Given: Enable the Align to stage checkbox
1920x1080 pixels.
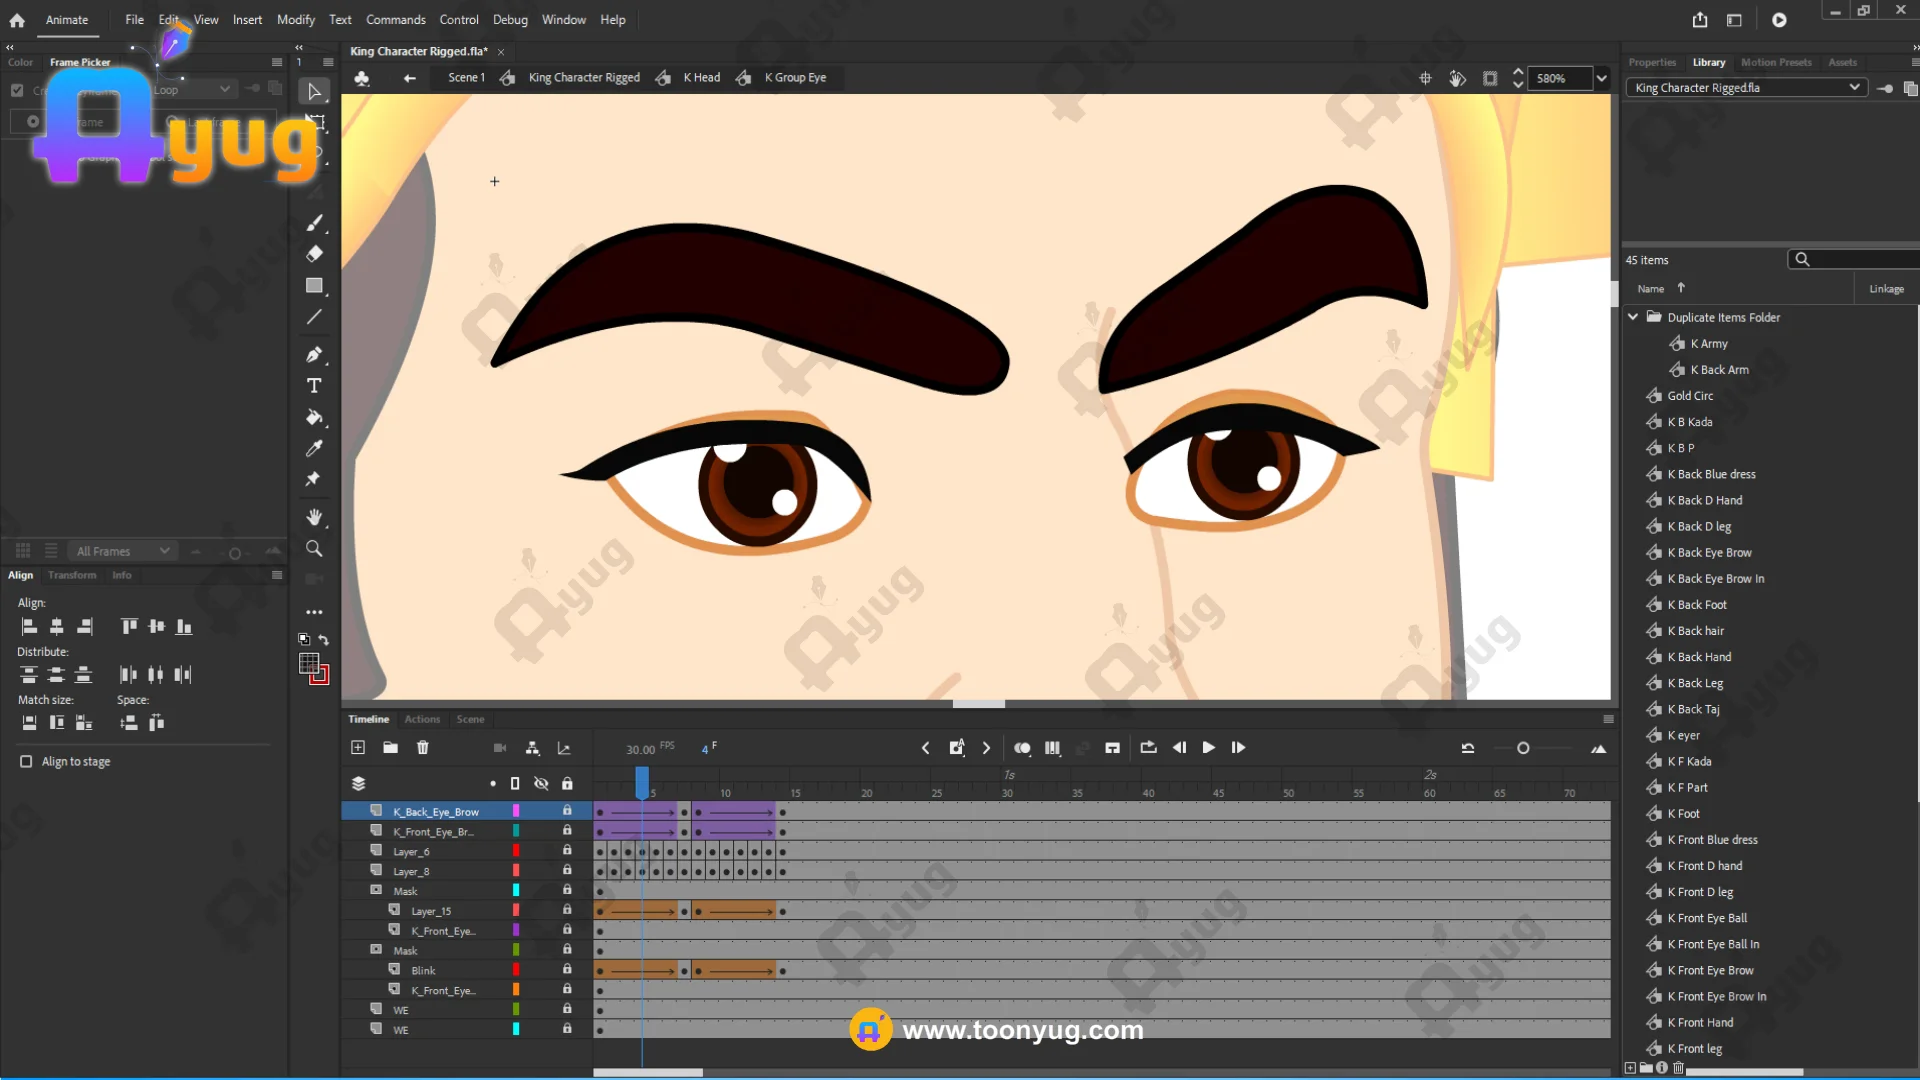Looking at the screenshot, I should click(x=26, y=762).
